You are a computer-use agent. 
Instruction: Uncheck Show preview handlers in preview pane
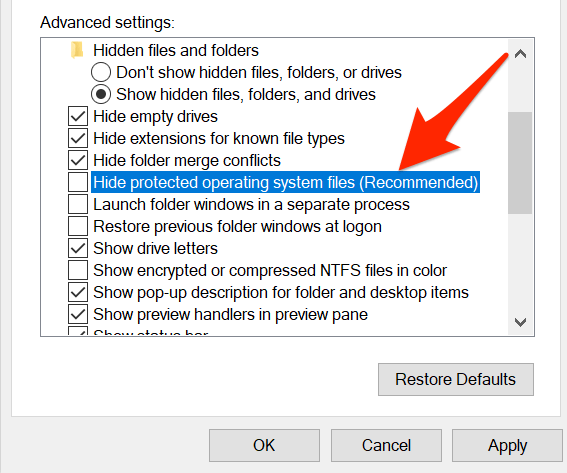[78, 314]
